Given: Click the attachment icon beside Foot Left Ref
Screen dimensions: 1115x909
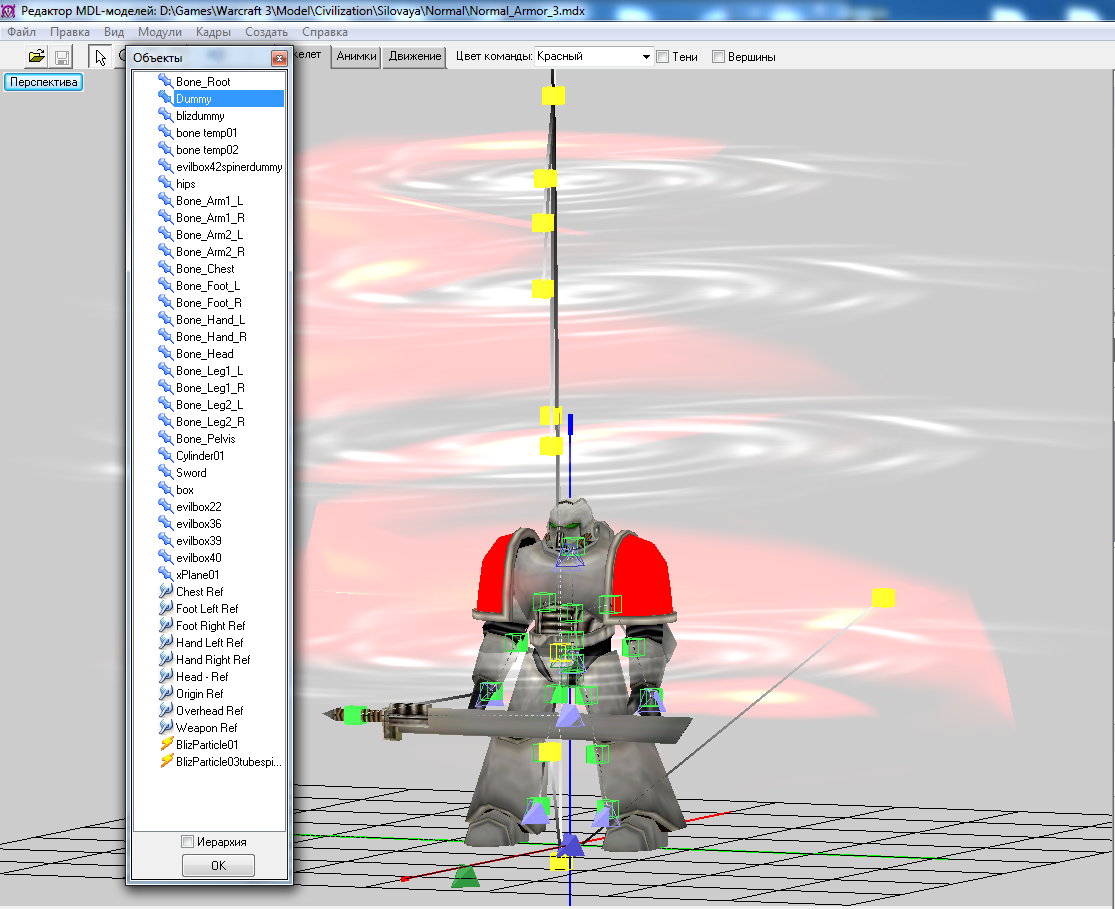Looking at the screenshot, I should [166, 608].
